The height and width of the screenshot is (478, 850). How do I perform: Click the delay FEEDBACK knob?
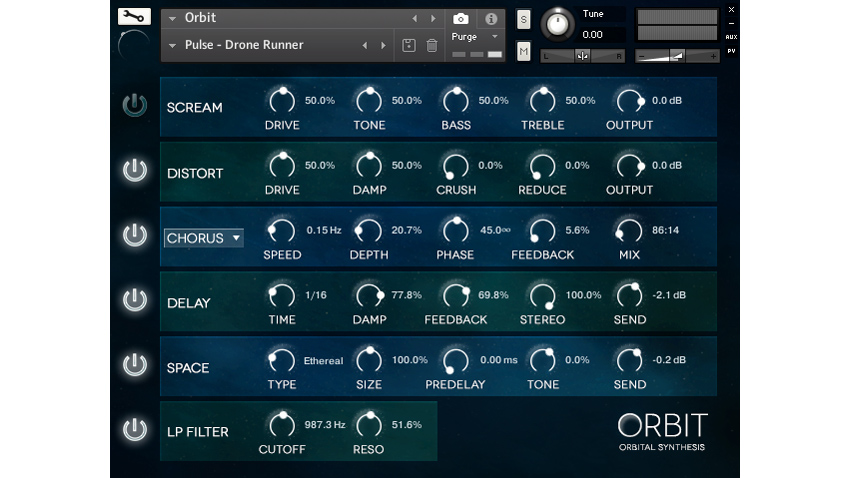pyautogui.click(x=455, y=295)
